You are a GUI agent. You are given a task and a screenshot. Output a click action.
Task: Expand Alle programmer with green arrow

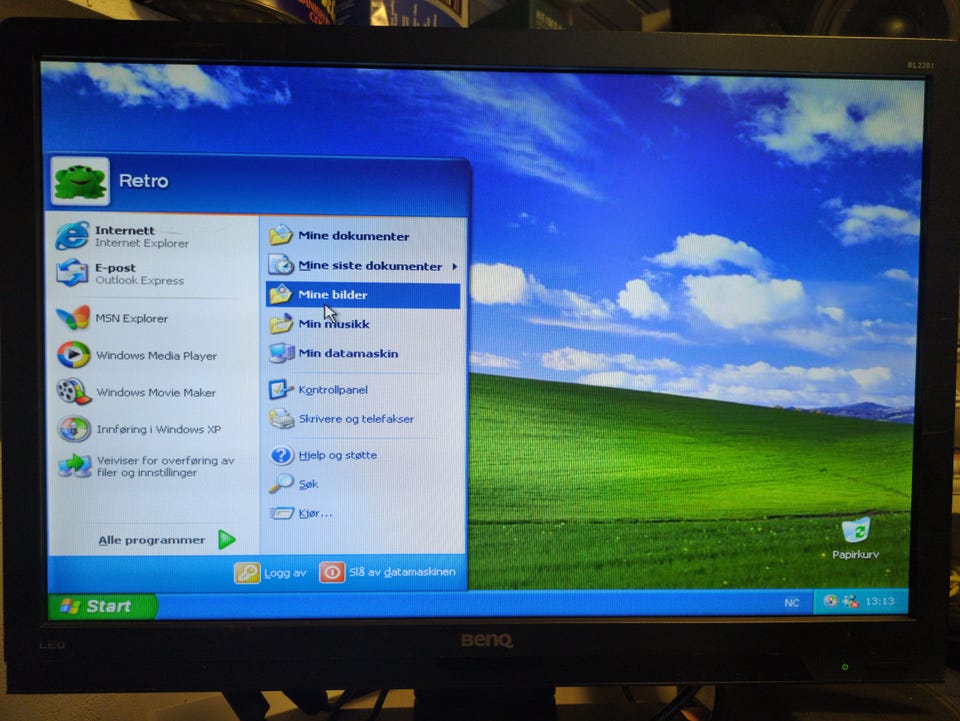pos(227,540)
